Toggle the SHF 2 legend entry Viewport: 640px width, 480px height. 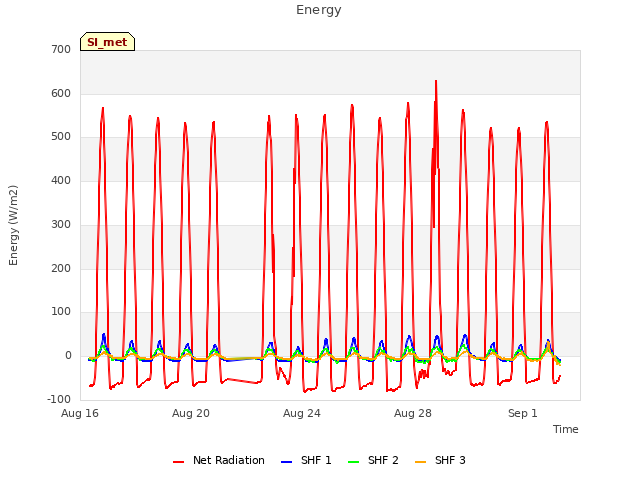click(x=373, y=460)
